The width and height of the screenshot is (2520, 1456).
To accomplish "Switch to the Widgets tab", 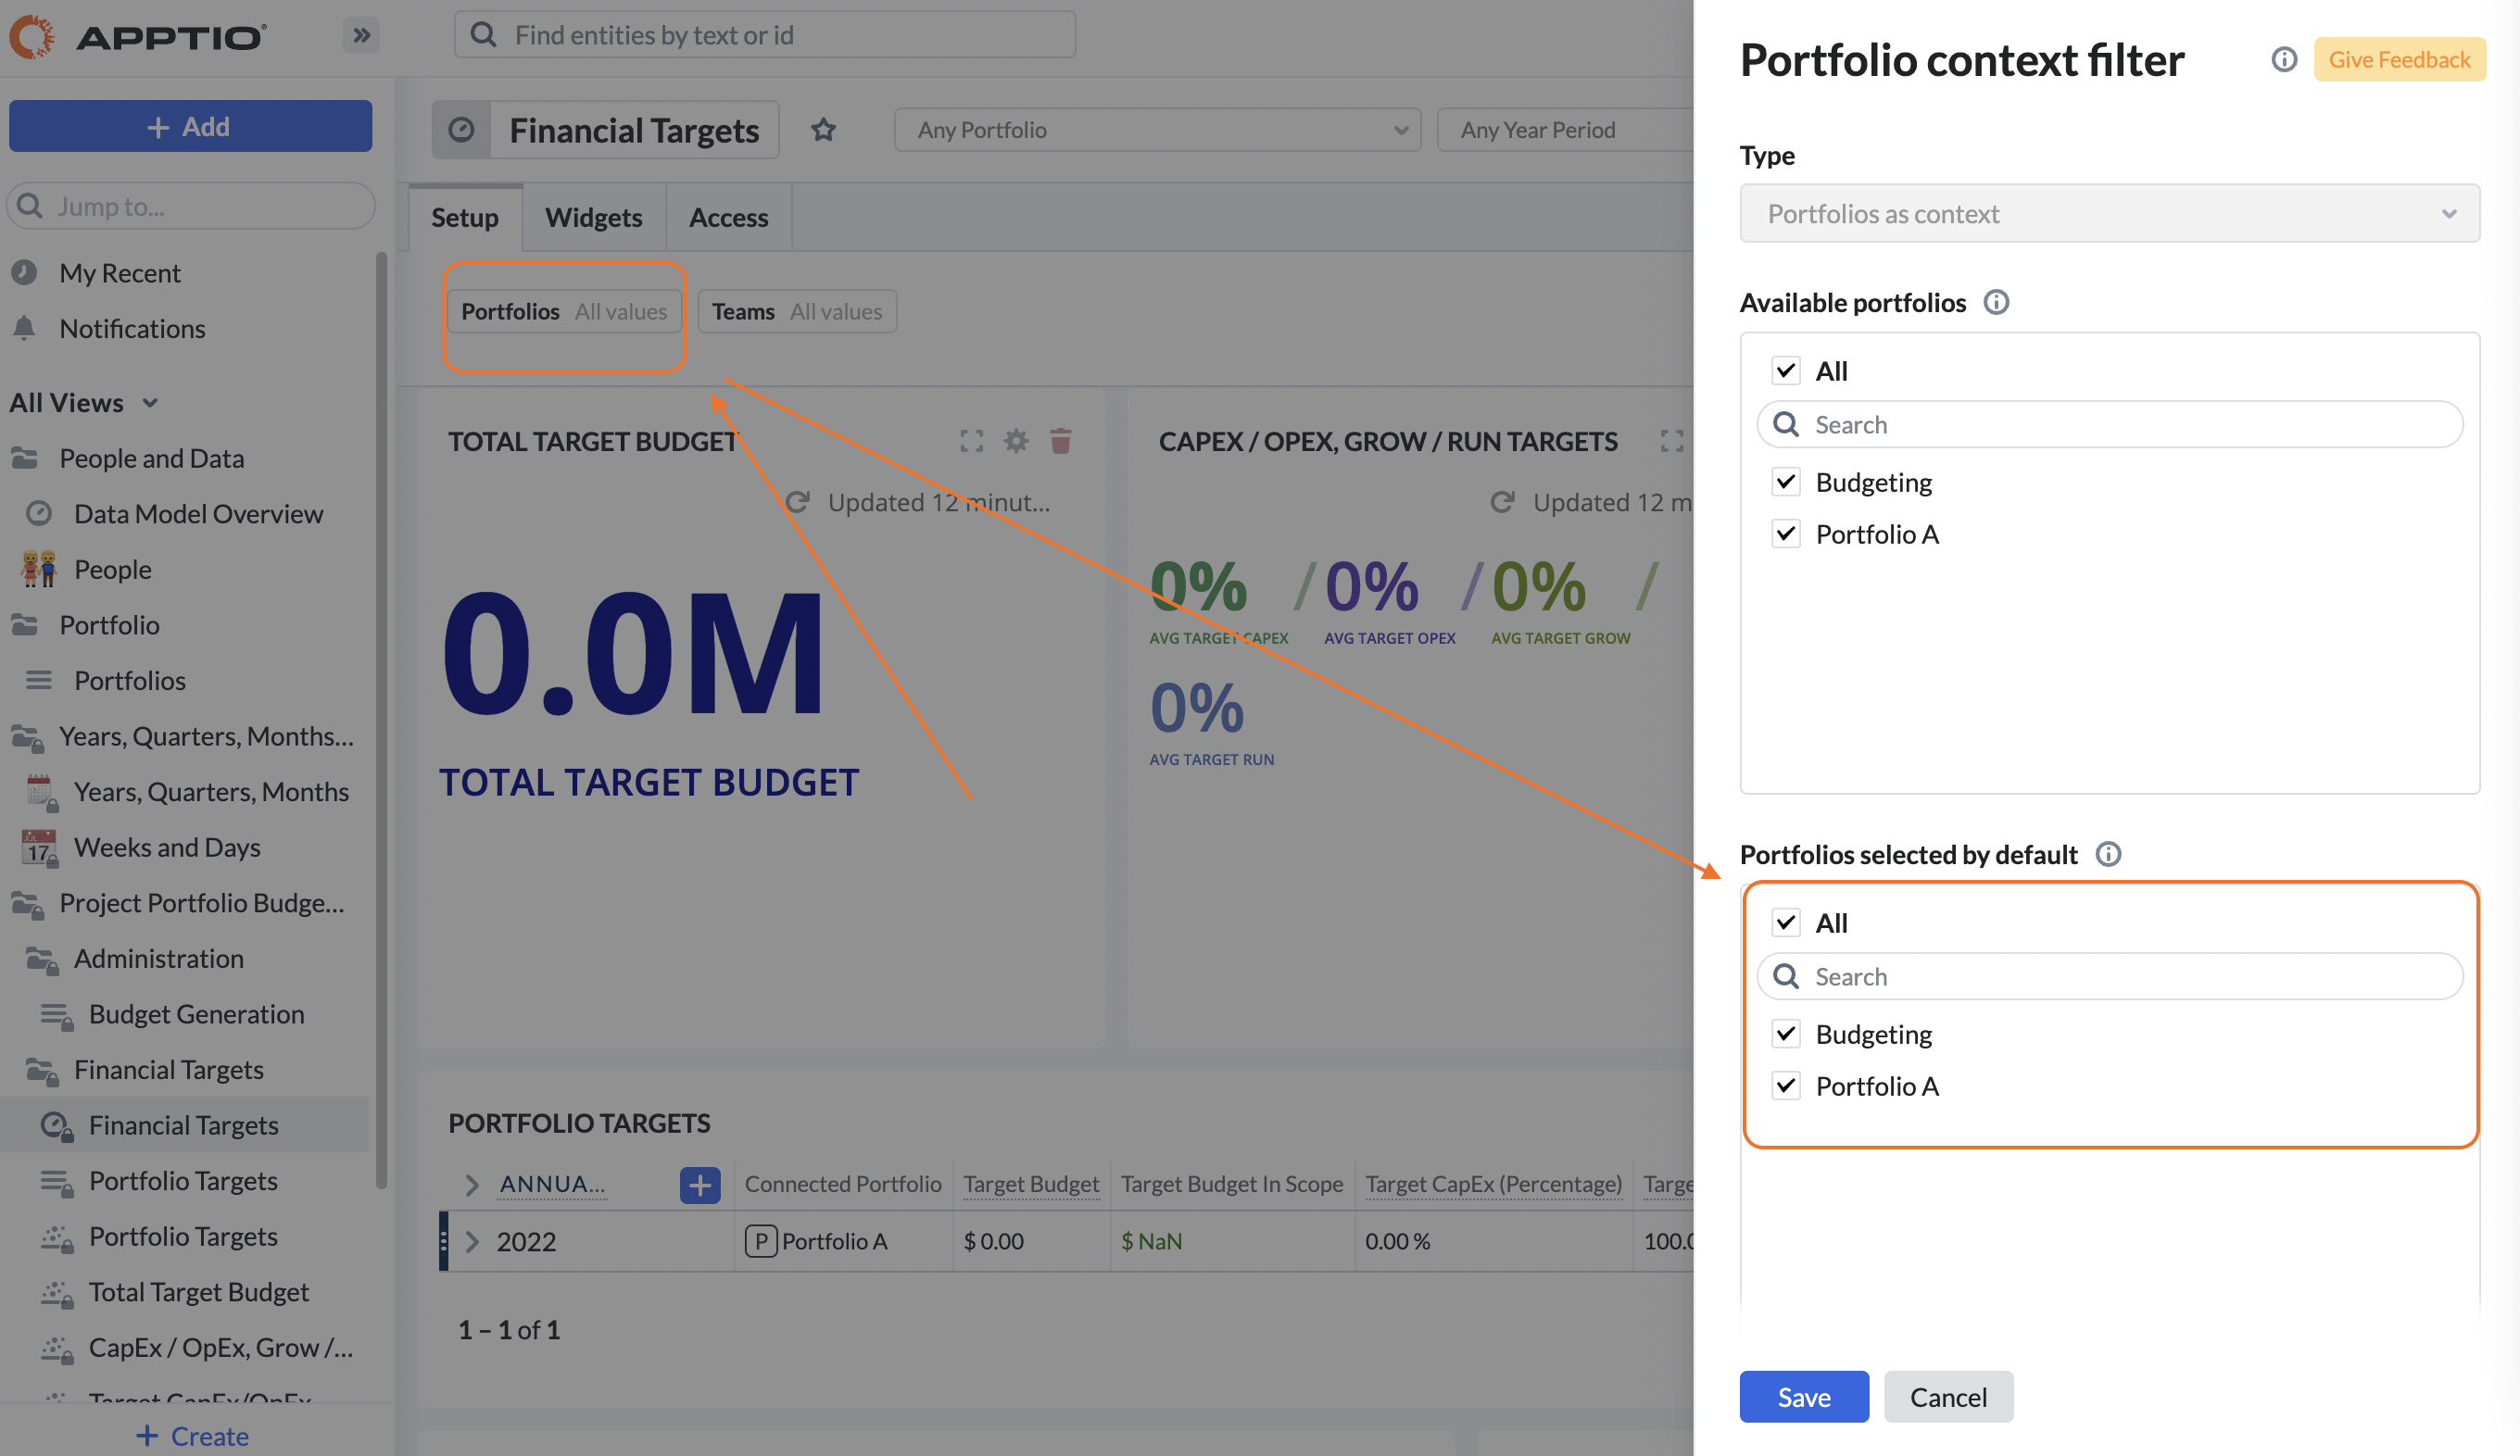I will [592, 217].
